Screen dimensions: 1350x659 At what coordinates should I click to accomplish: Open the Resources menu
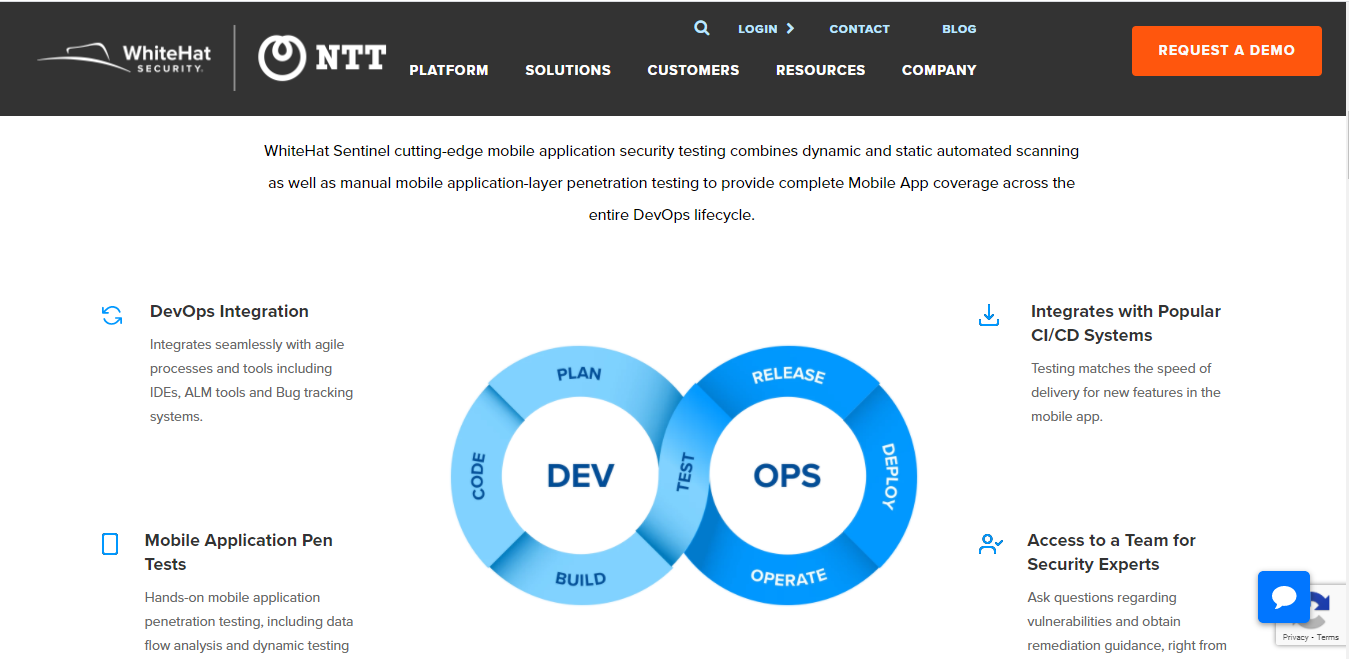pos(821,70)
